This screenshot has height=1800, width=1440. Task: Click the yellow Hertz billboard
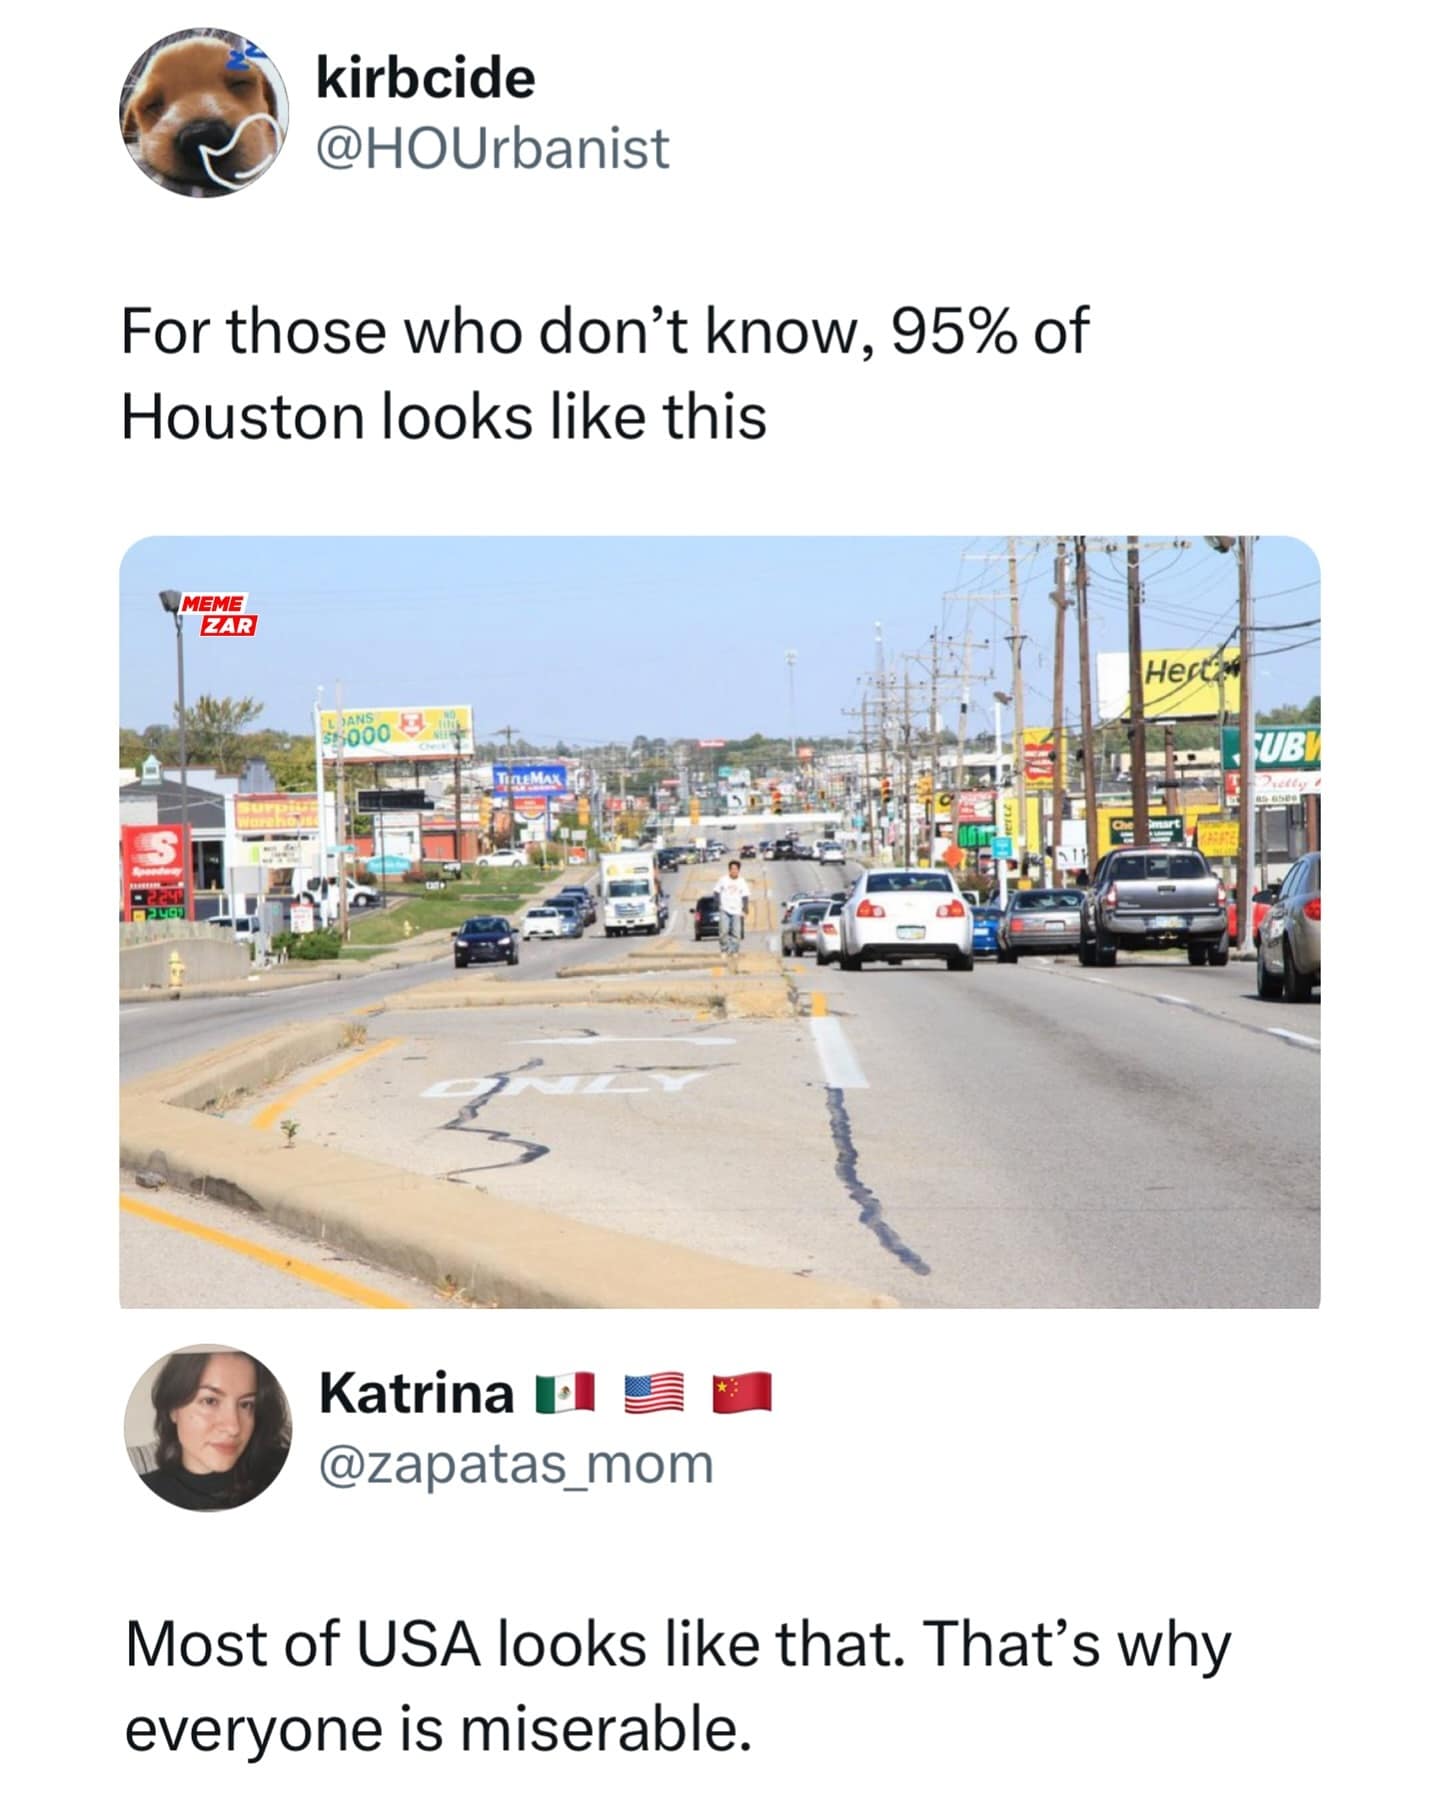[1170, 685]
